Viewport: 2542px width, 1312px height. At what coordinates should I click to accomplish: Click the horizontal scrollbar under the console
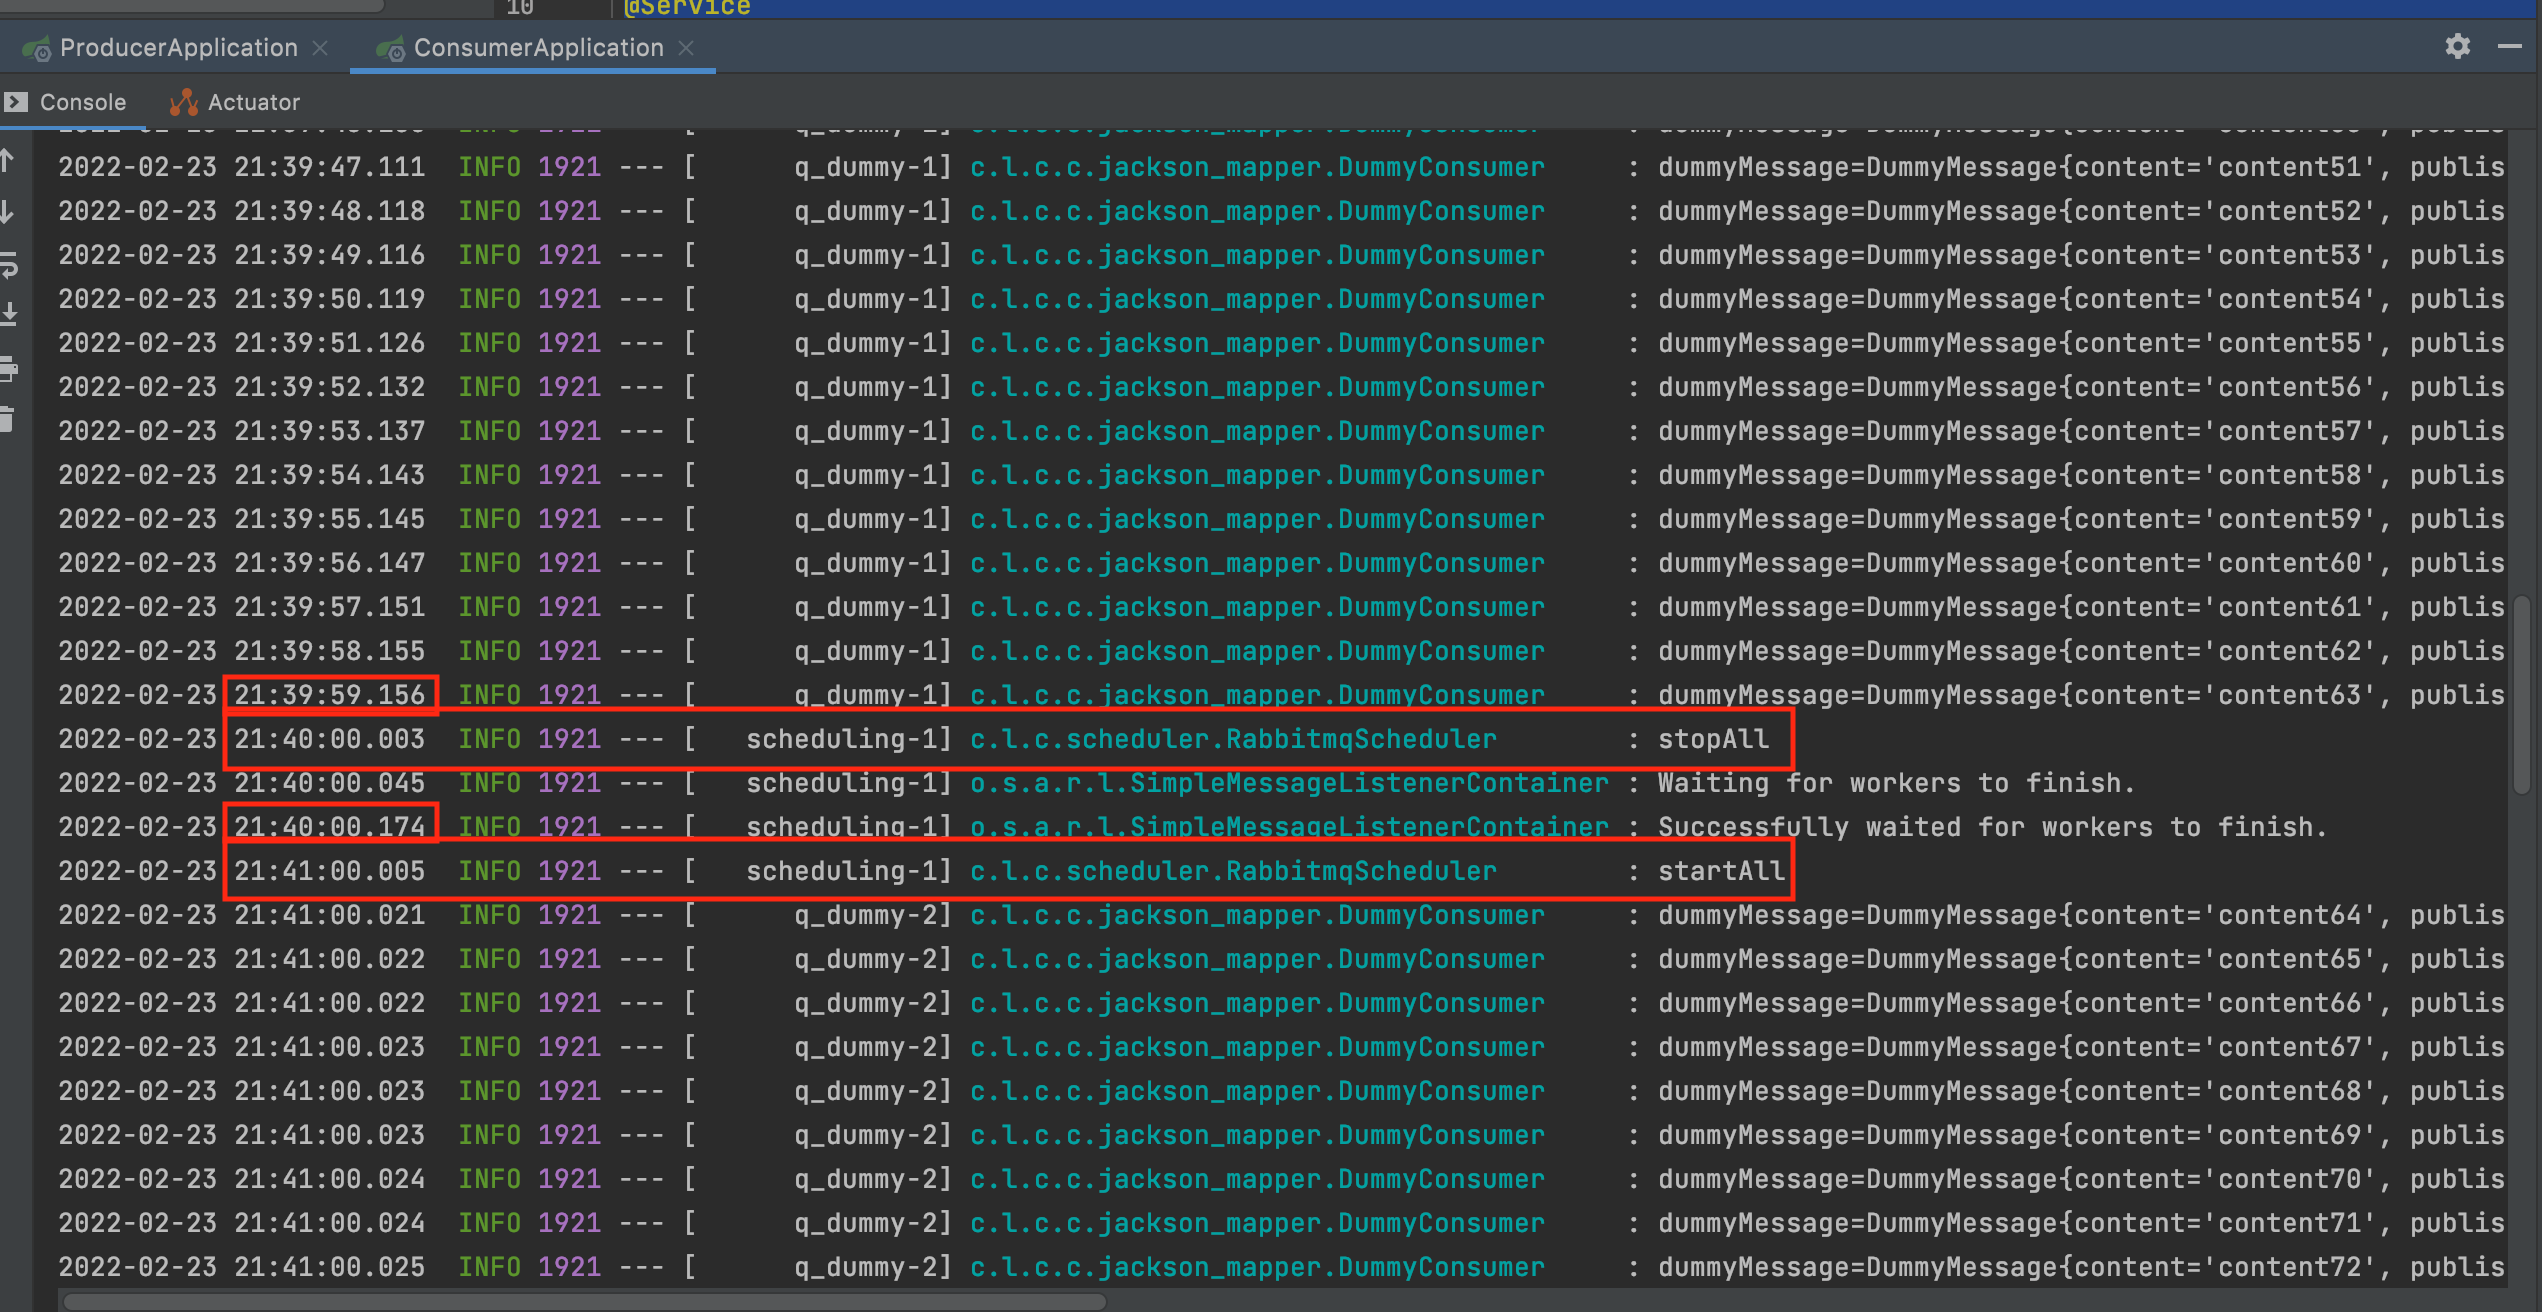pyautogui.click(x=585, y=1301)
